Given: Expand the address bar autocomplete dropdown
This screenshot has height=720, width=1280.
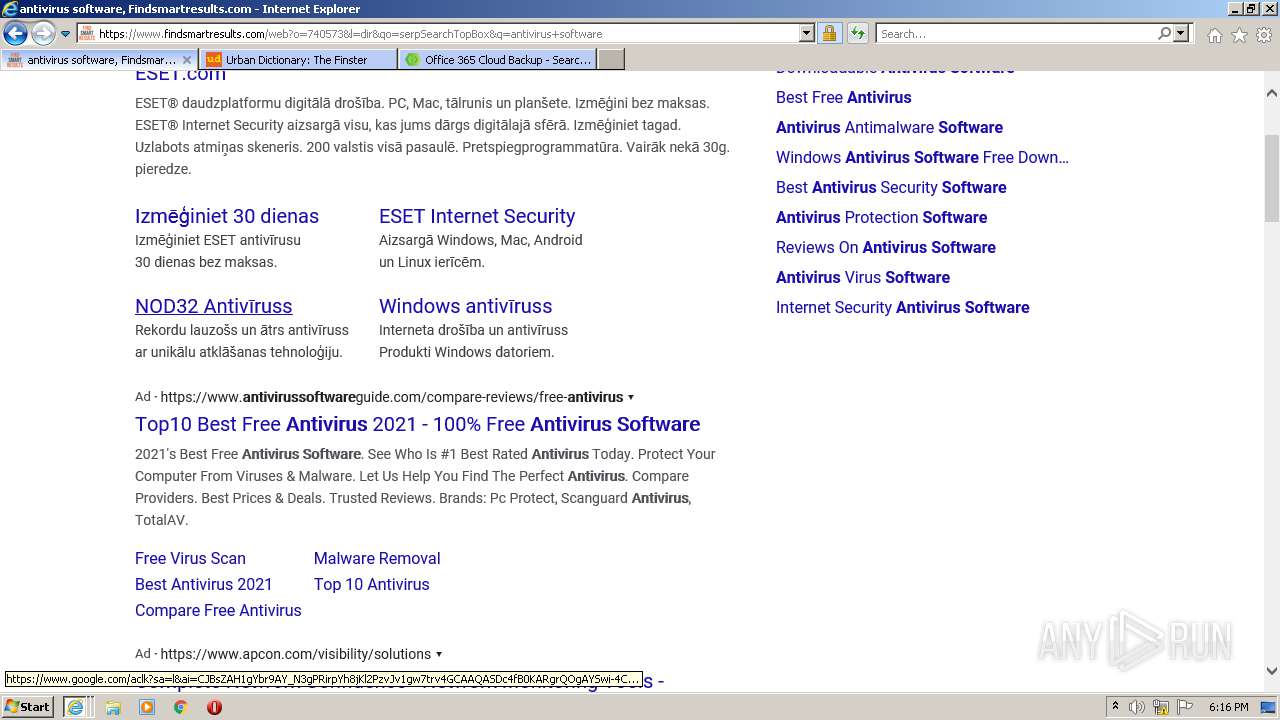Looking at the screenshot, I should click(807, 33).
